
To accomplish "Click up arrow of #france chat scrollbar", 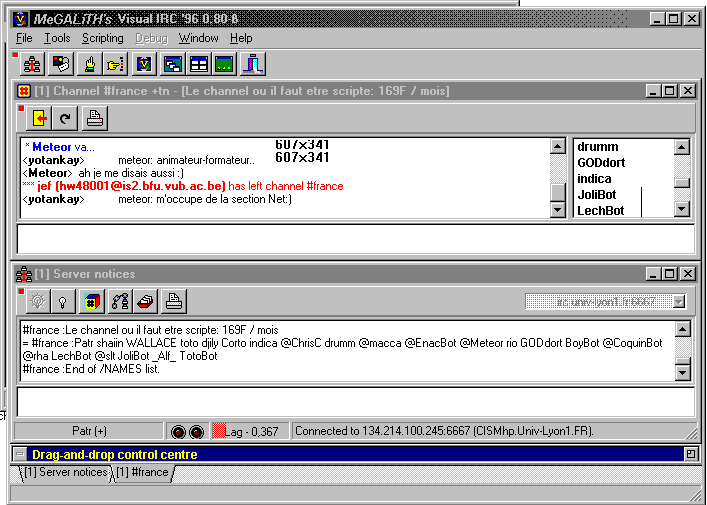I will (558, 146).
